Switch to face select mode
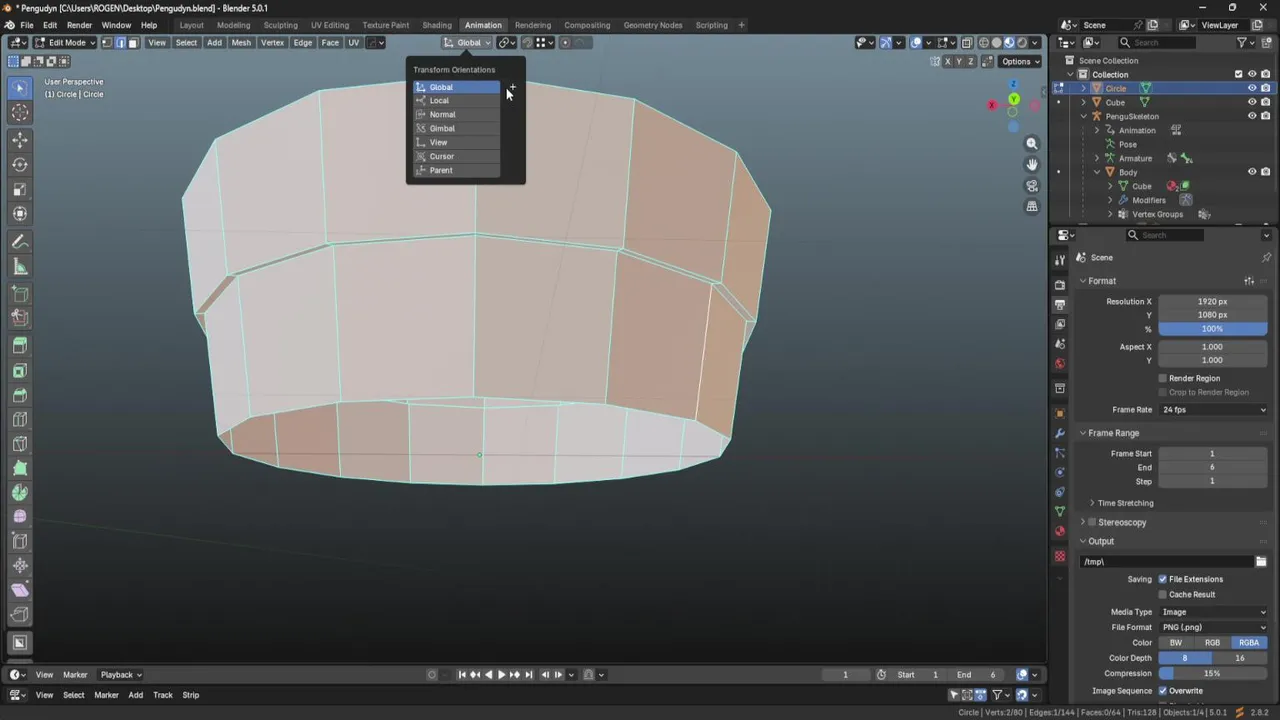This screenshot has width=1280, height=720. pos(132,43)
